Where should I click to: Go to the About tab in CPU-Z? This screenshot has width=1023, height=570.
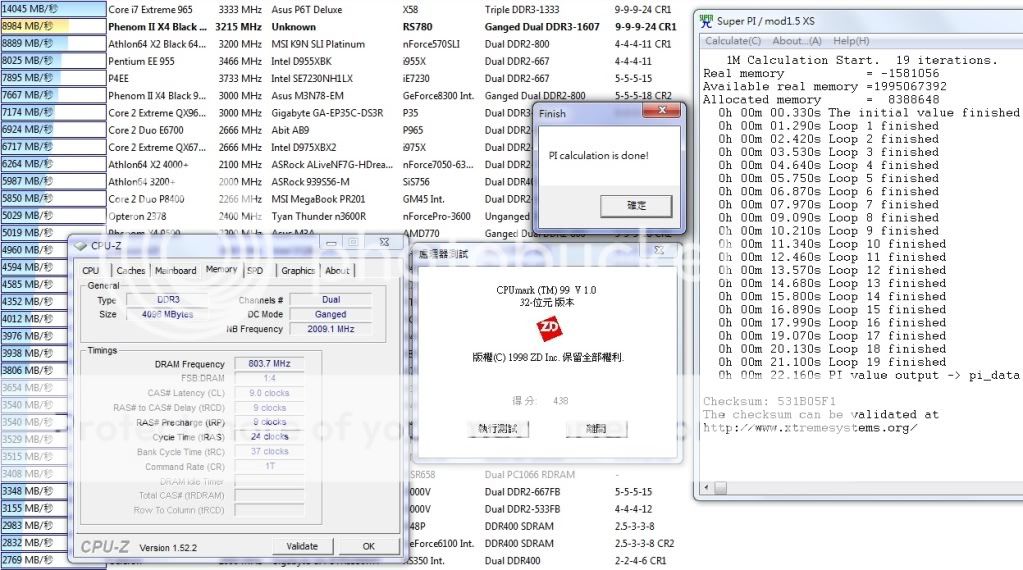[x=337, y=270]
